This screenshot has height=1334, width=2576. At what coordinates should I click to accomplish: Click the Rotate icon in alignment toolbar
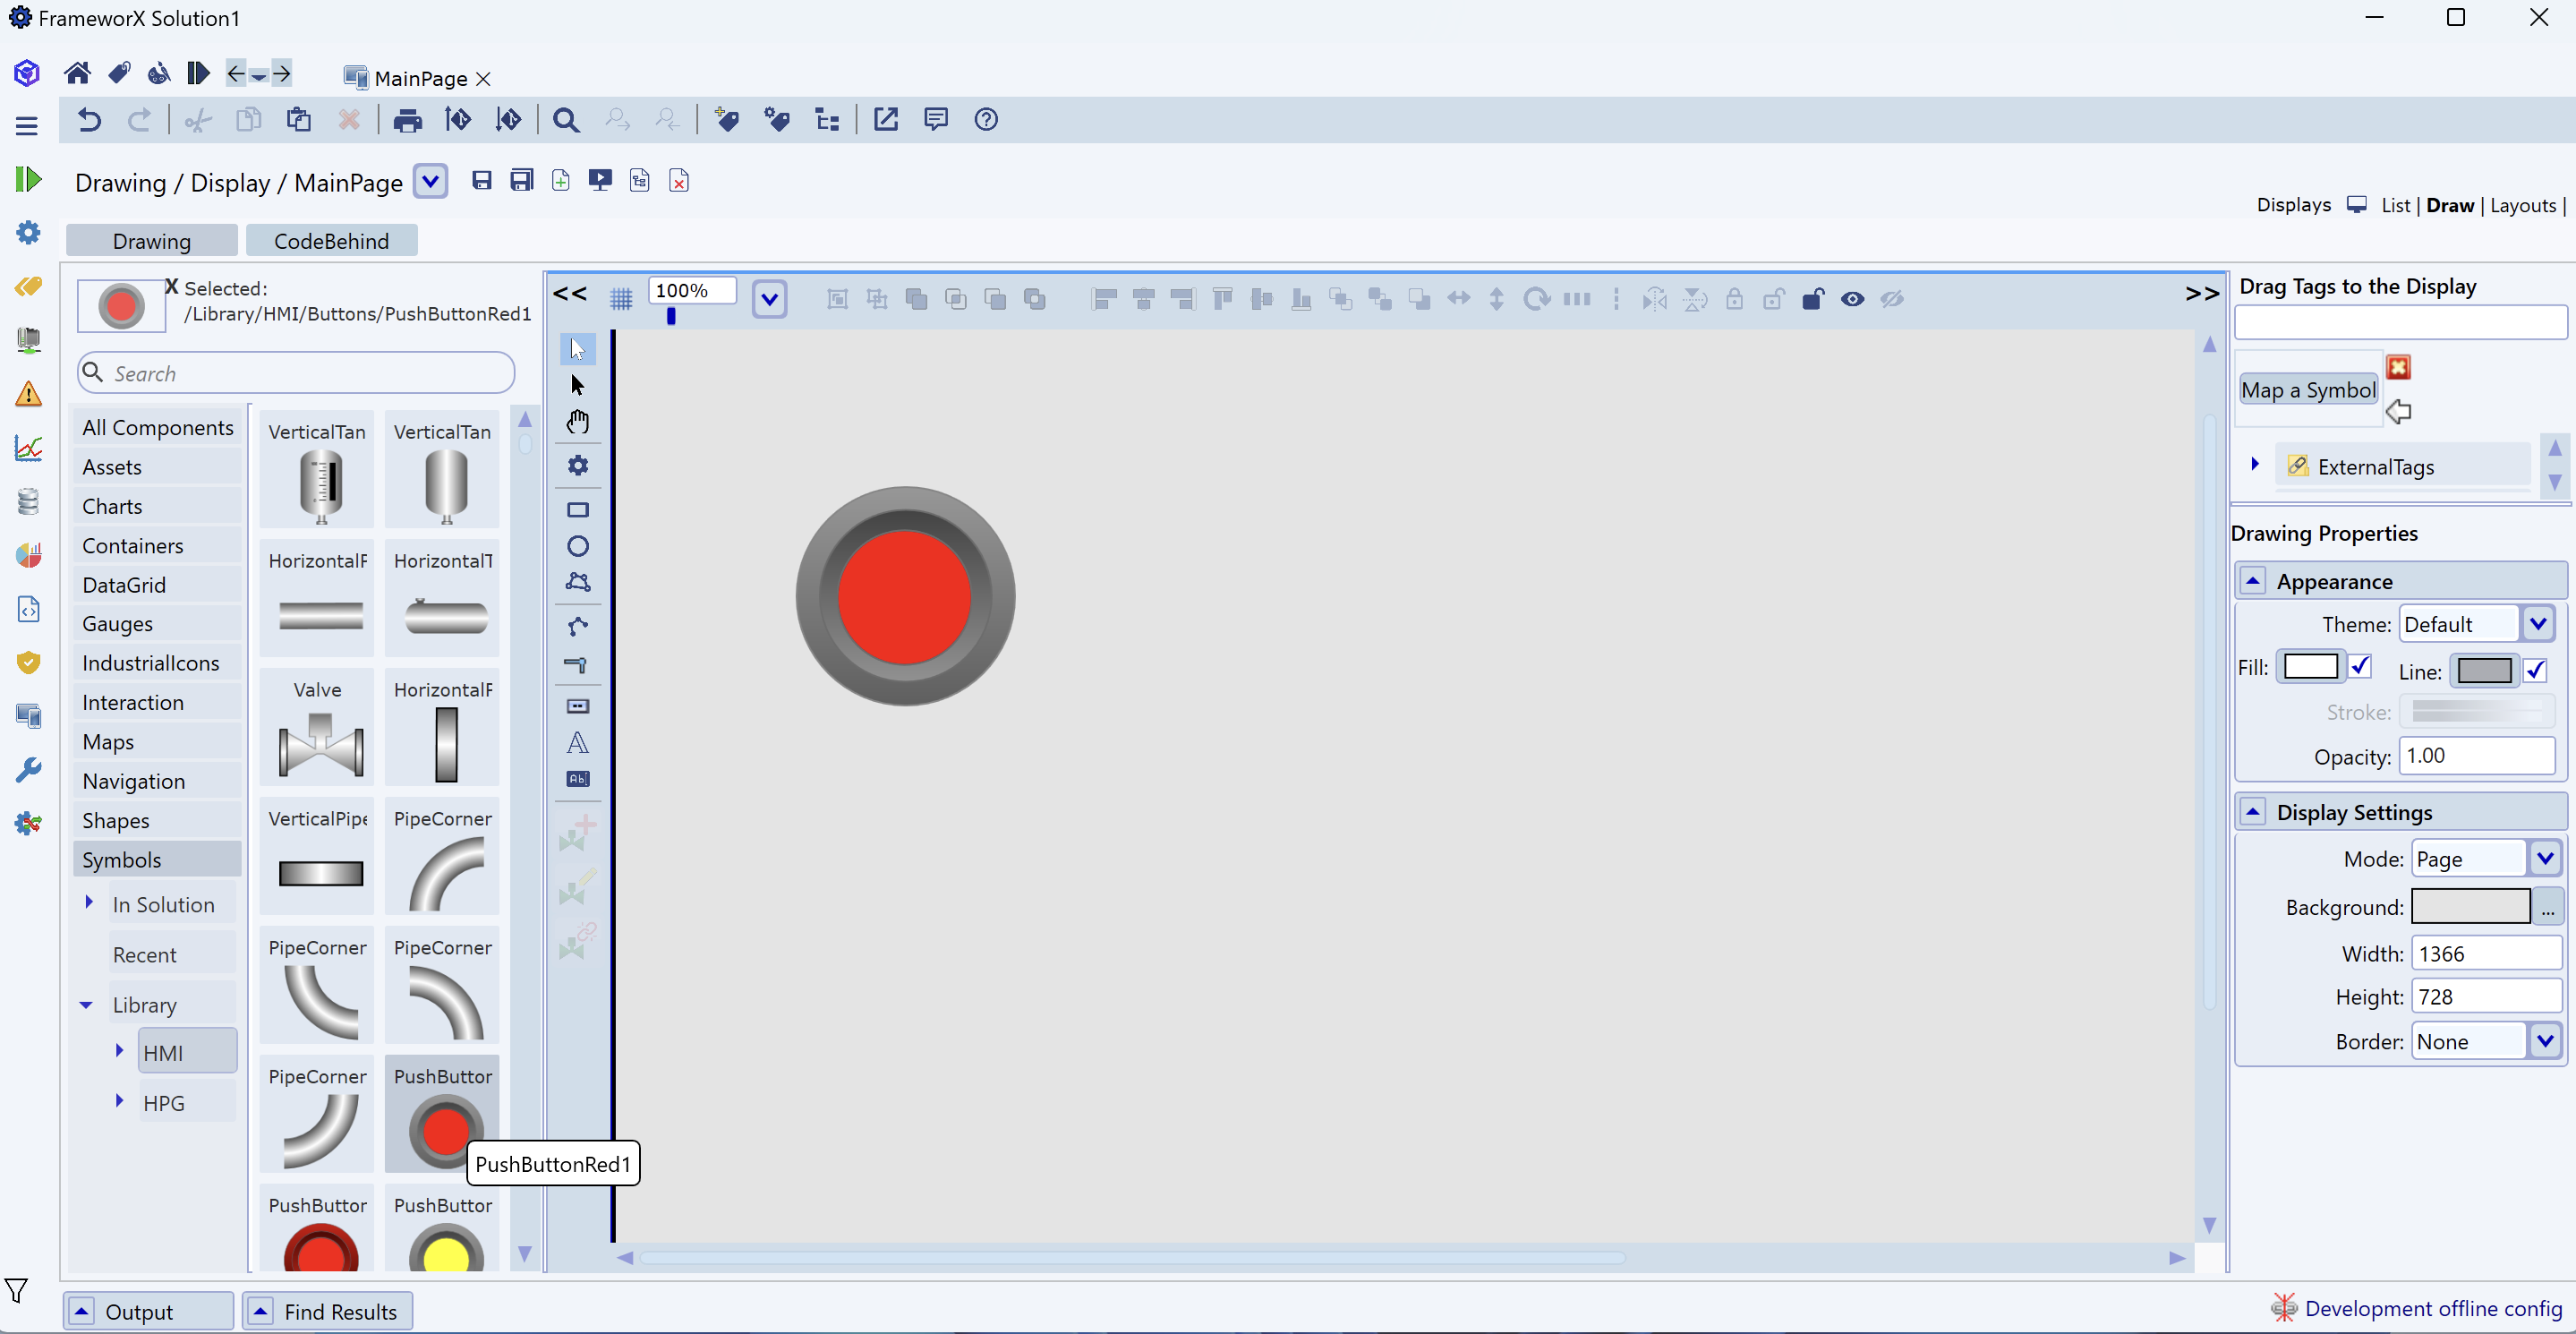coord(1537,299)
